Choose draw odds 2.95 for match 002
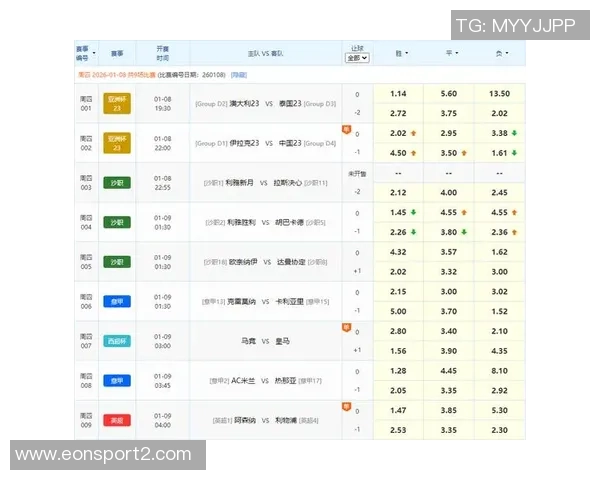600x480 pixels. tap(449, 133)
